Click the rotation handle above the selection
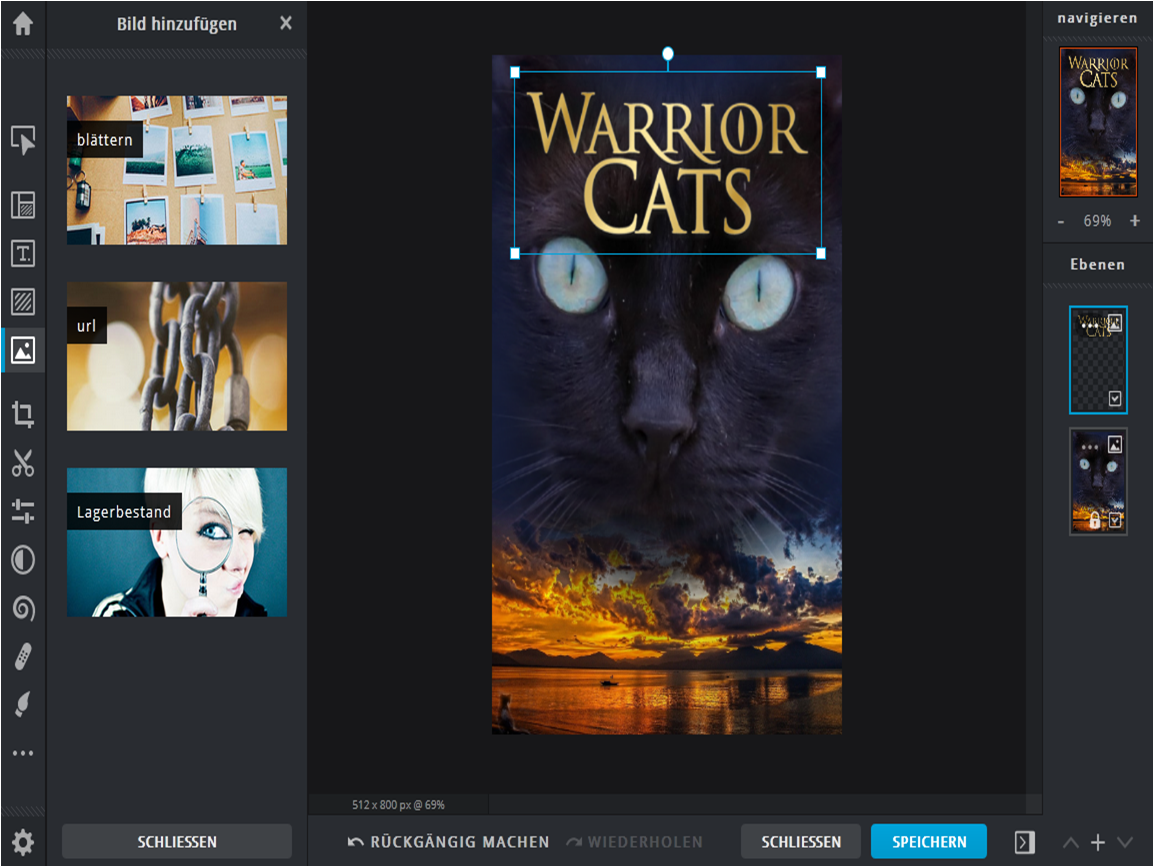The image size is (1154, 867). point(668,53)
